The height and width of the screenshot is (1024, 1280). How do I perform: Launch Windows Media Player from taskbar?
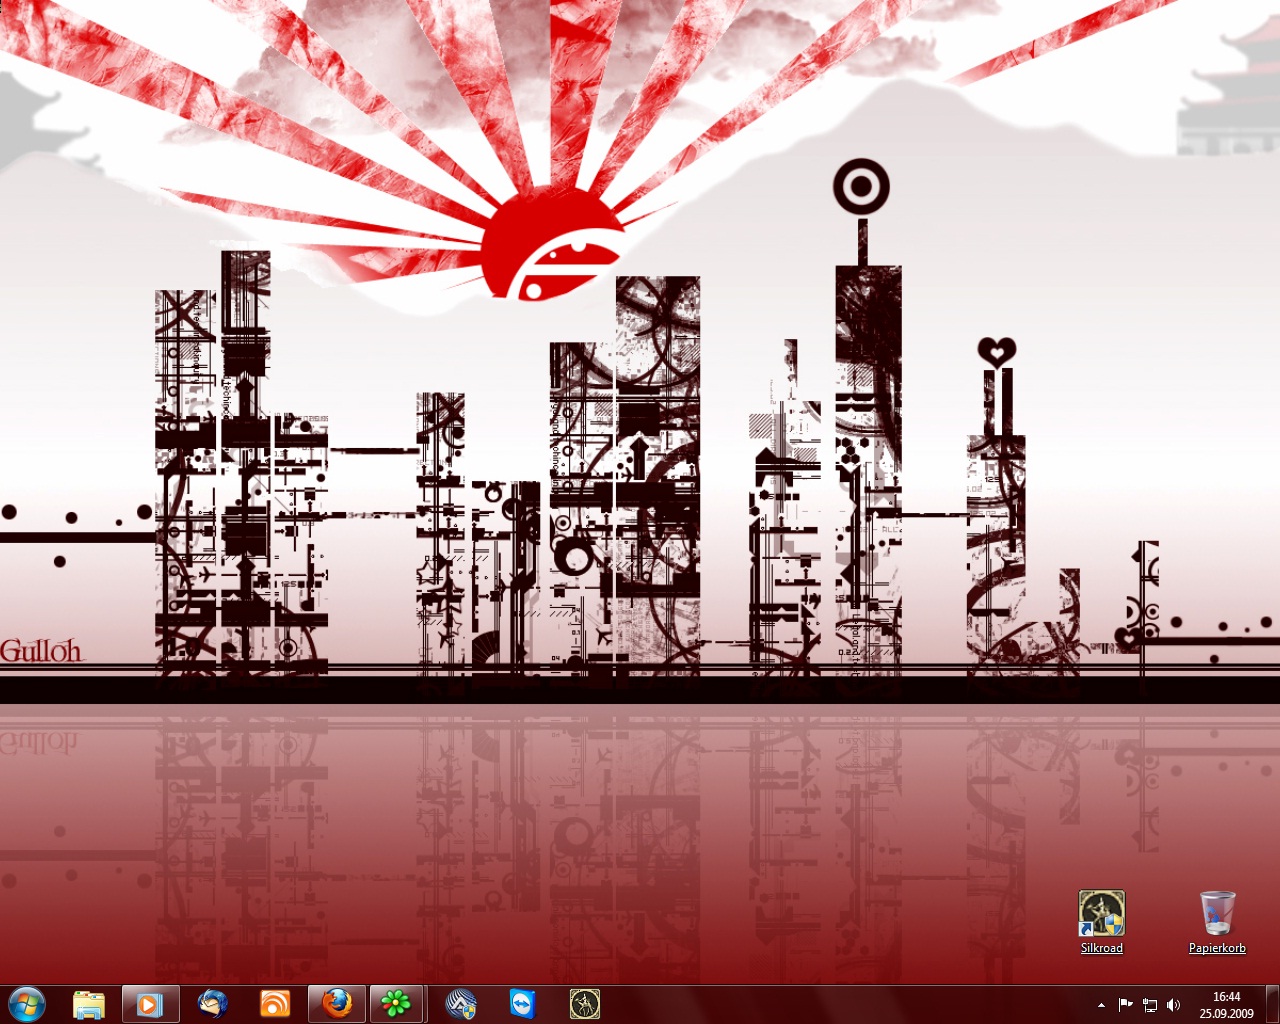[x=150, y=1004]
